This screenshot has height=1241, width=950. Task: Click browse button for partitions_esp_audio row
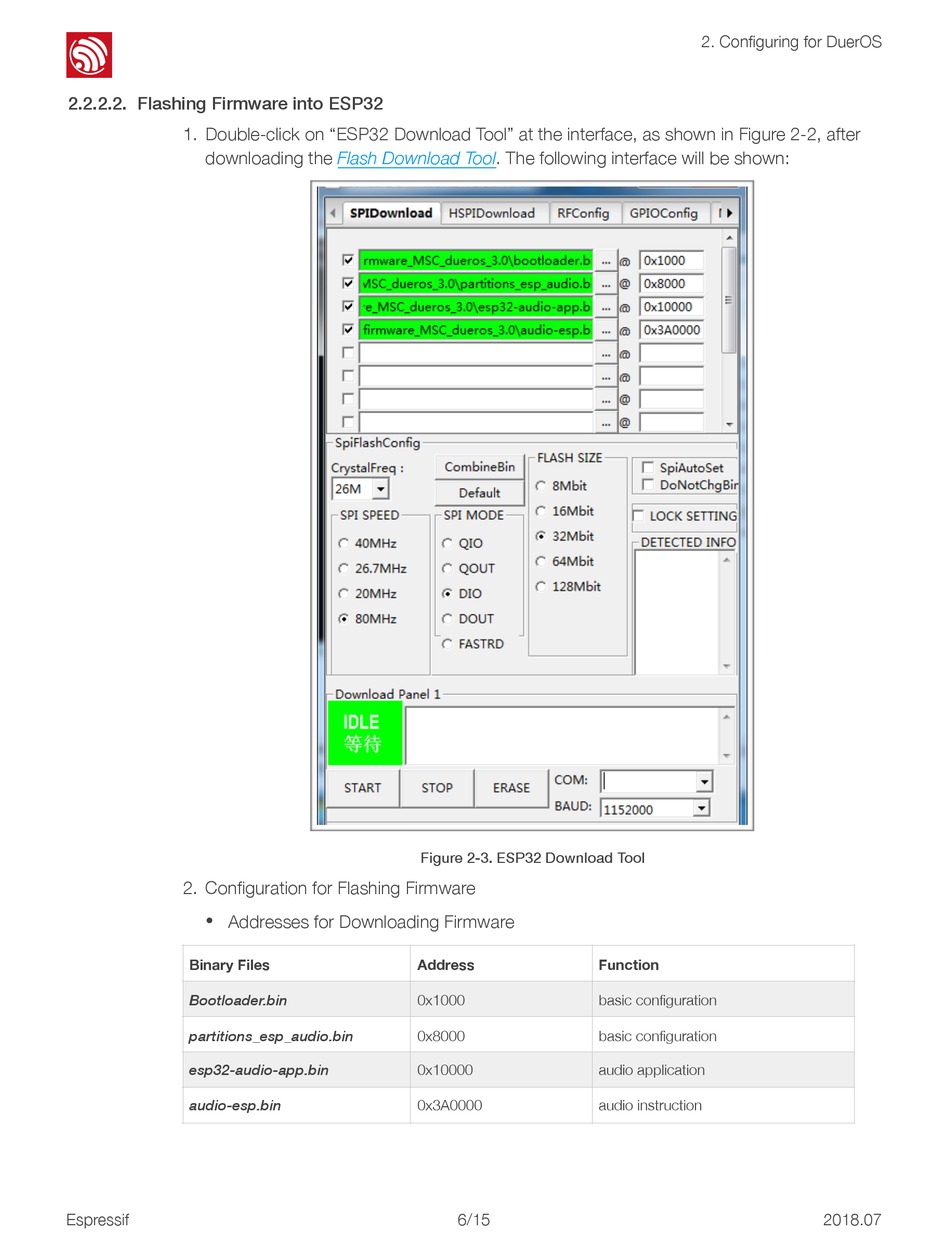tap(605, 284)
